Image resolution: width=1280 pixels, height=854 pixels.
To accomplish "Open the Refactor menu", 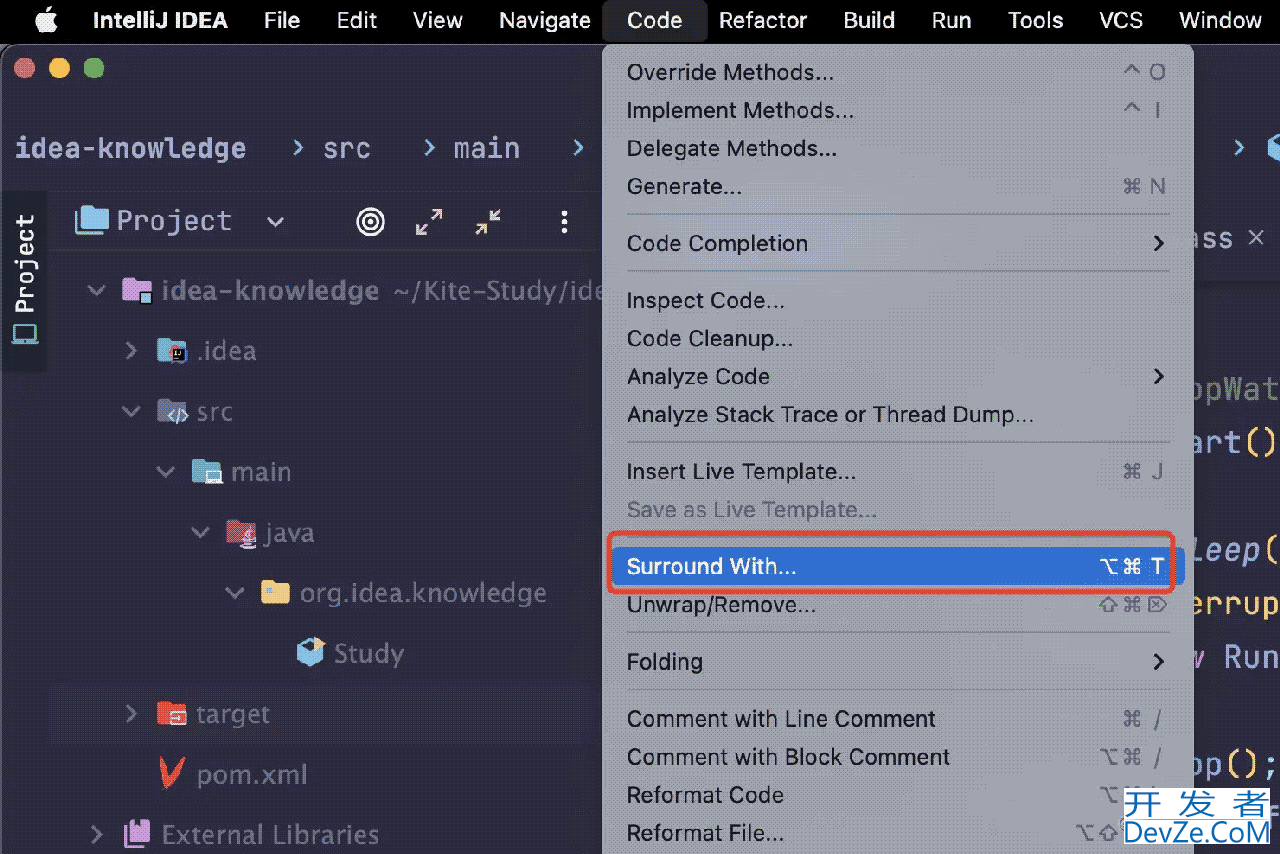I will [763, 20].
